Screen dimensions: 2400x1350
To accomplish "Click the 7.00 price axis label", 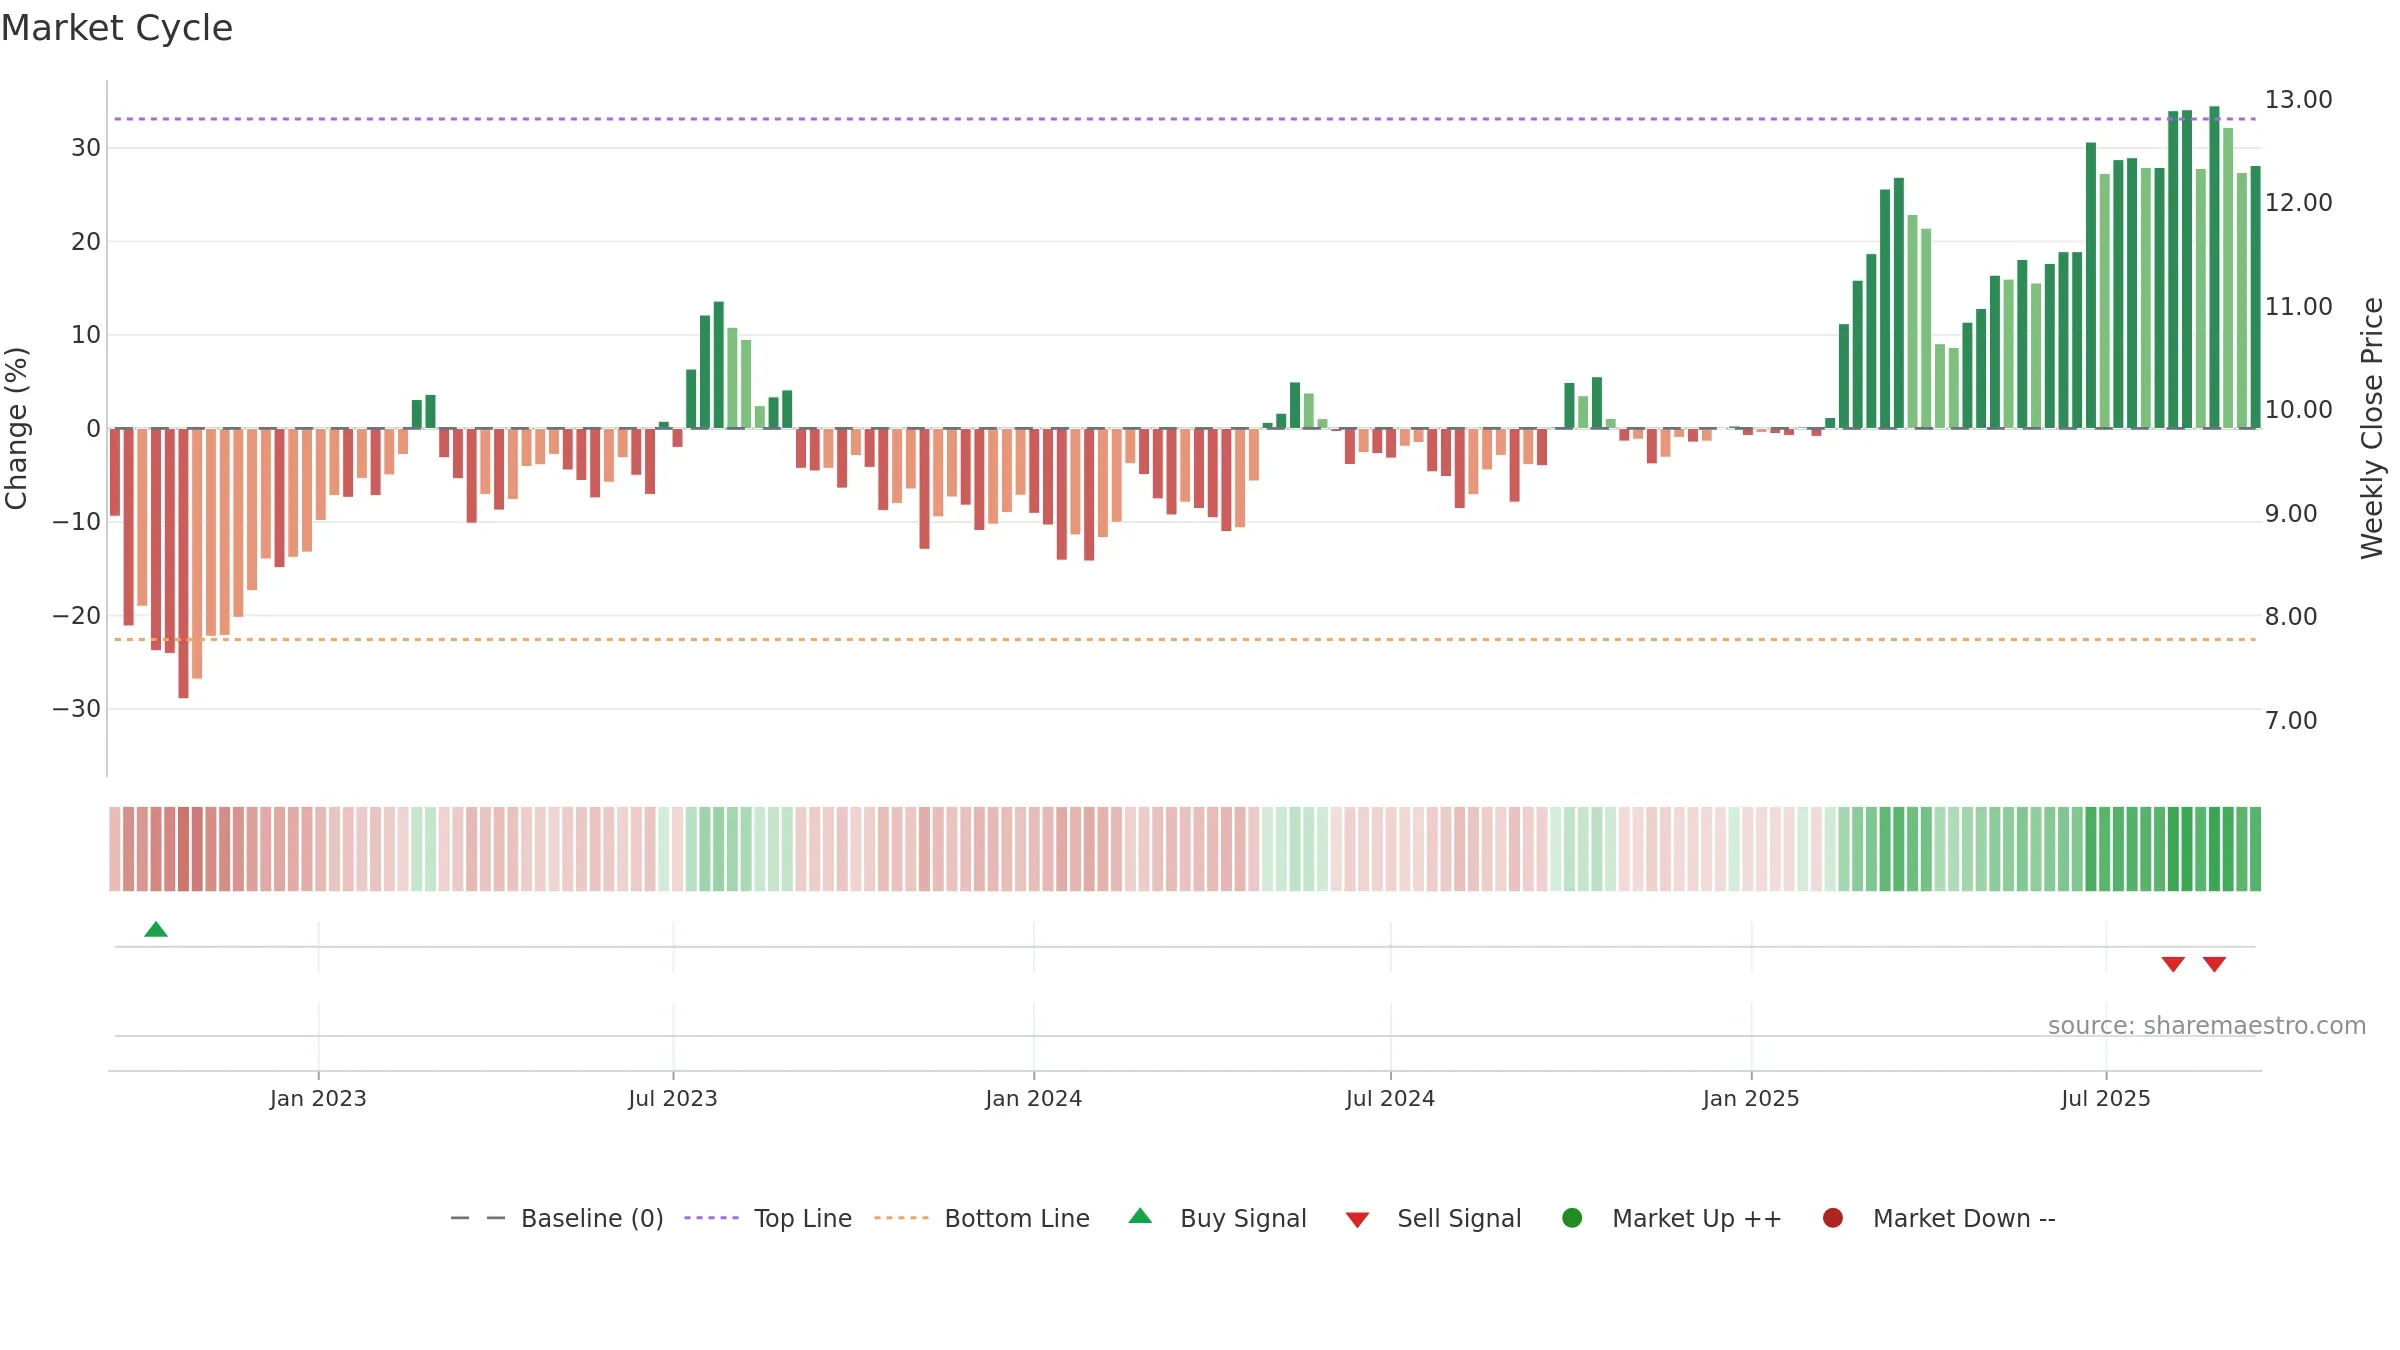I will (2290, 721).
